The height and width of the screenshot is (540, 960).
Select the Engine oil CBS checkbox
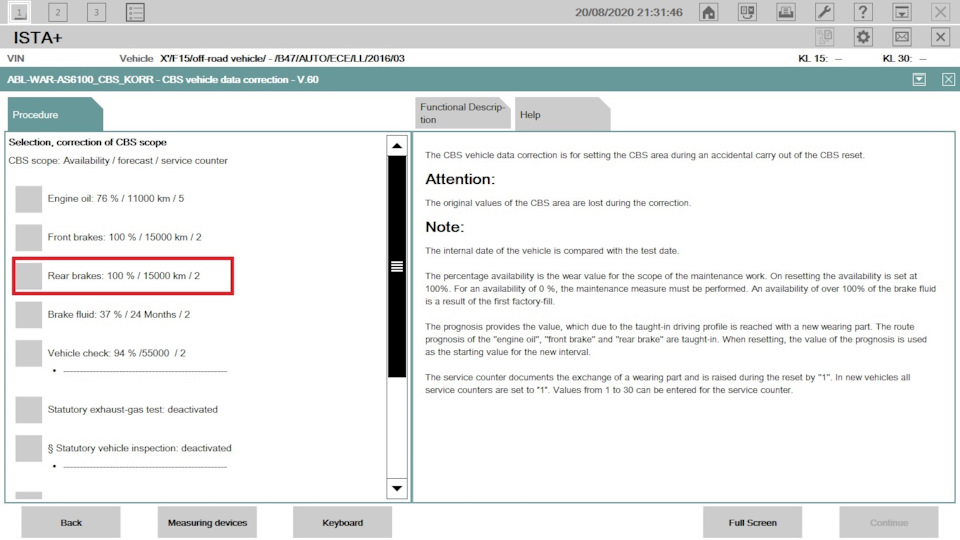click(x=29, y=199)
